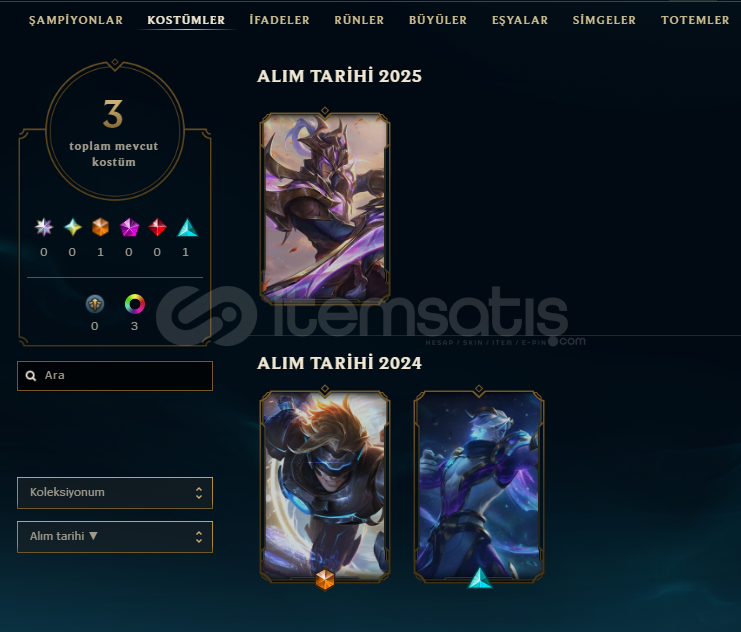The image size is (741, 632).
Task: Select the teal triangle rarity gem icon
Action: click(x=187, y=227)
